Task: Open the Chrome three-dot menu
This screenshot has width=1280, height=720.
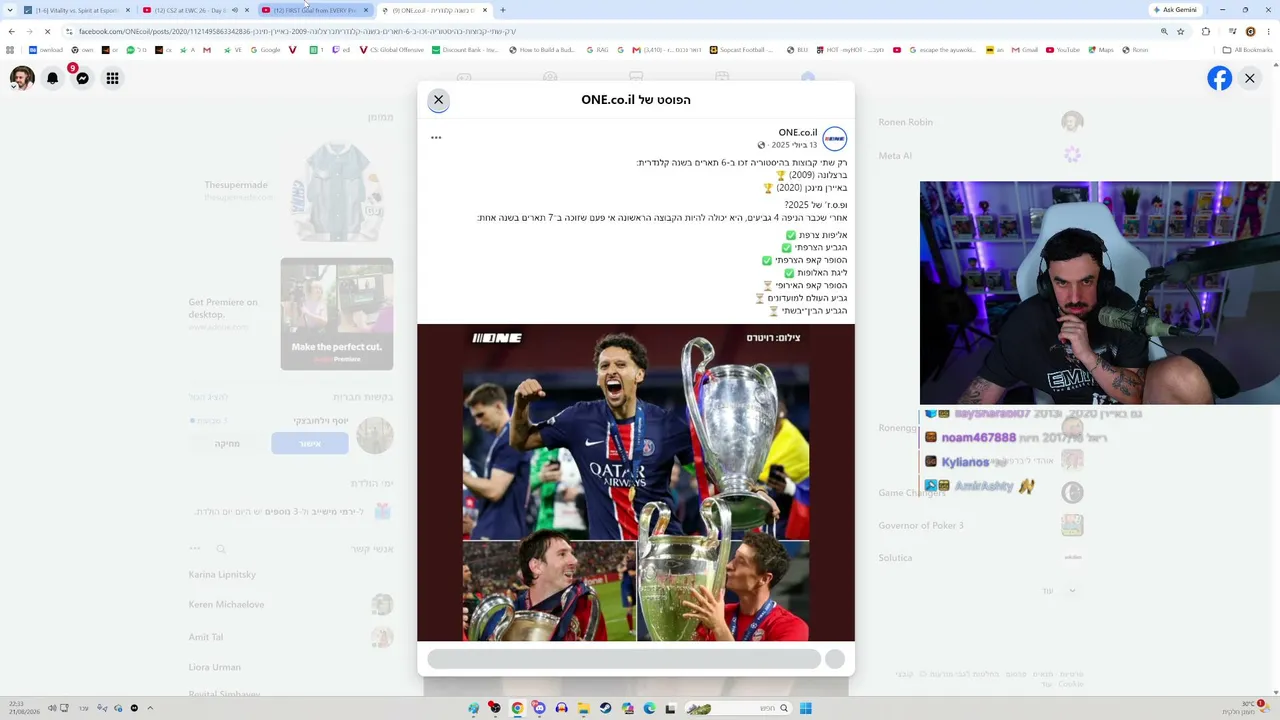Action: [1269, 31]
